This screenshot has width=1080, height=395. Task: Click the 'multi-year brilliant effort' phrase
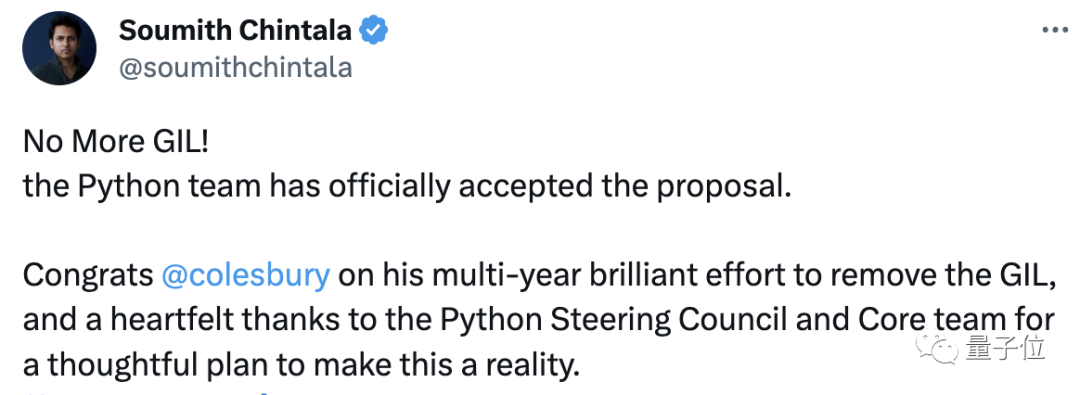coord(560,275)
